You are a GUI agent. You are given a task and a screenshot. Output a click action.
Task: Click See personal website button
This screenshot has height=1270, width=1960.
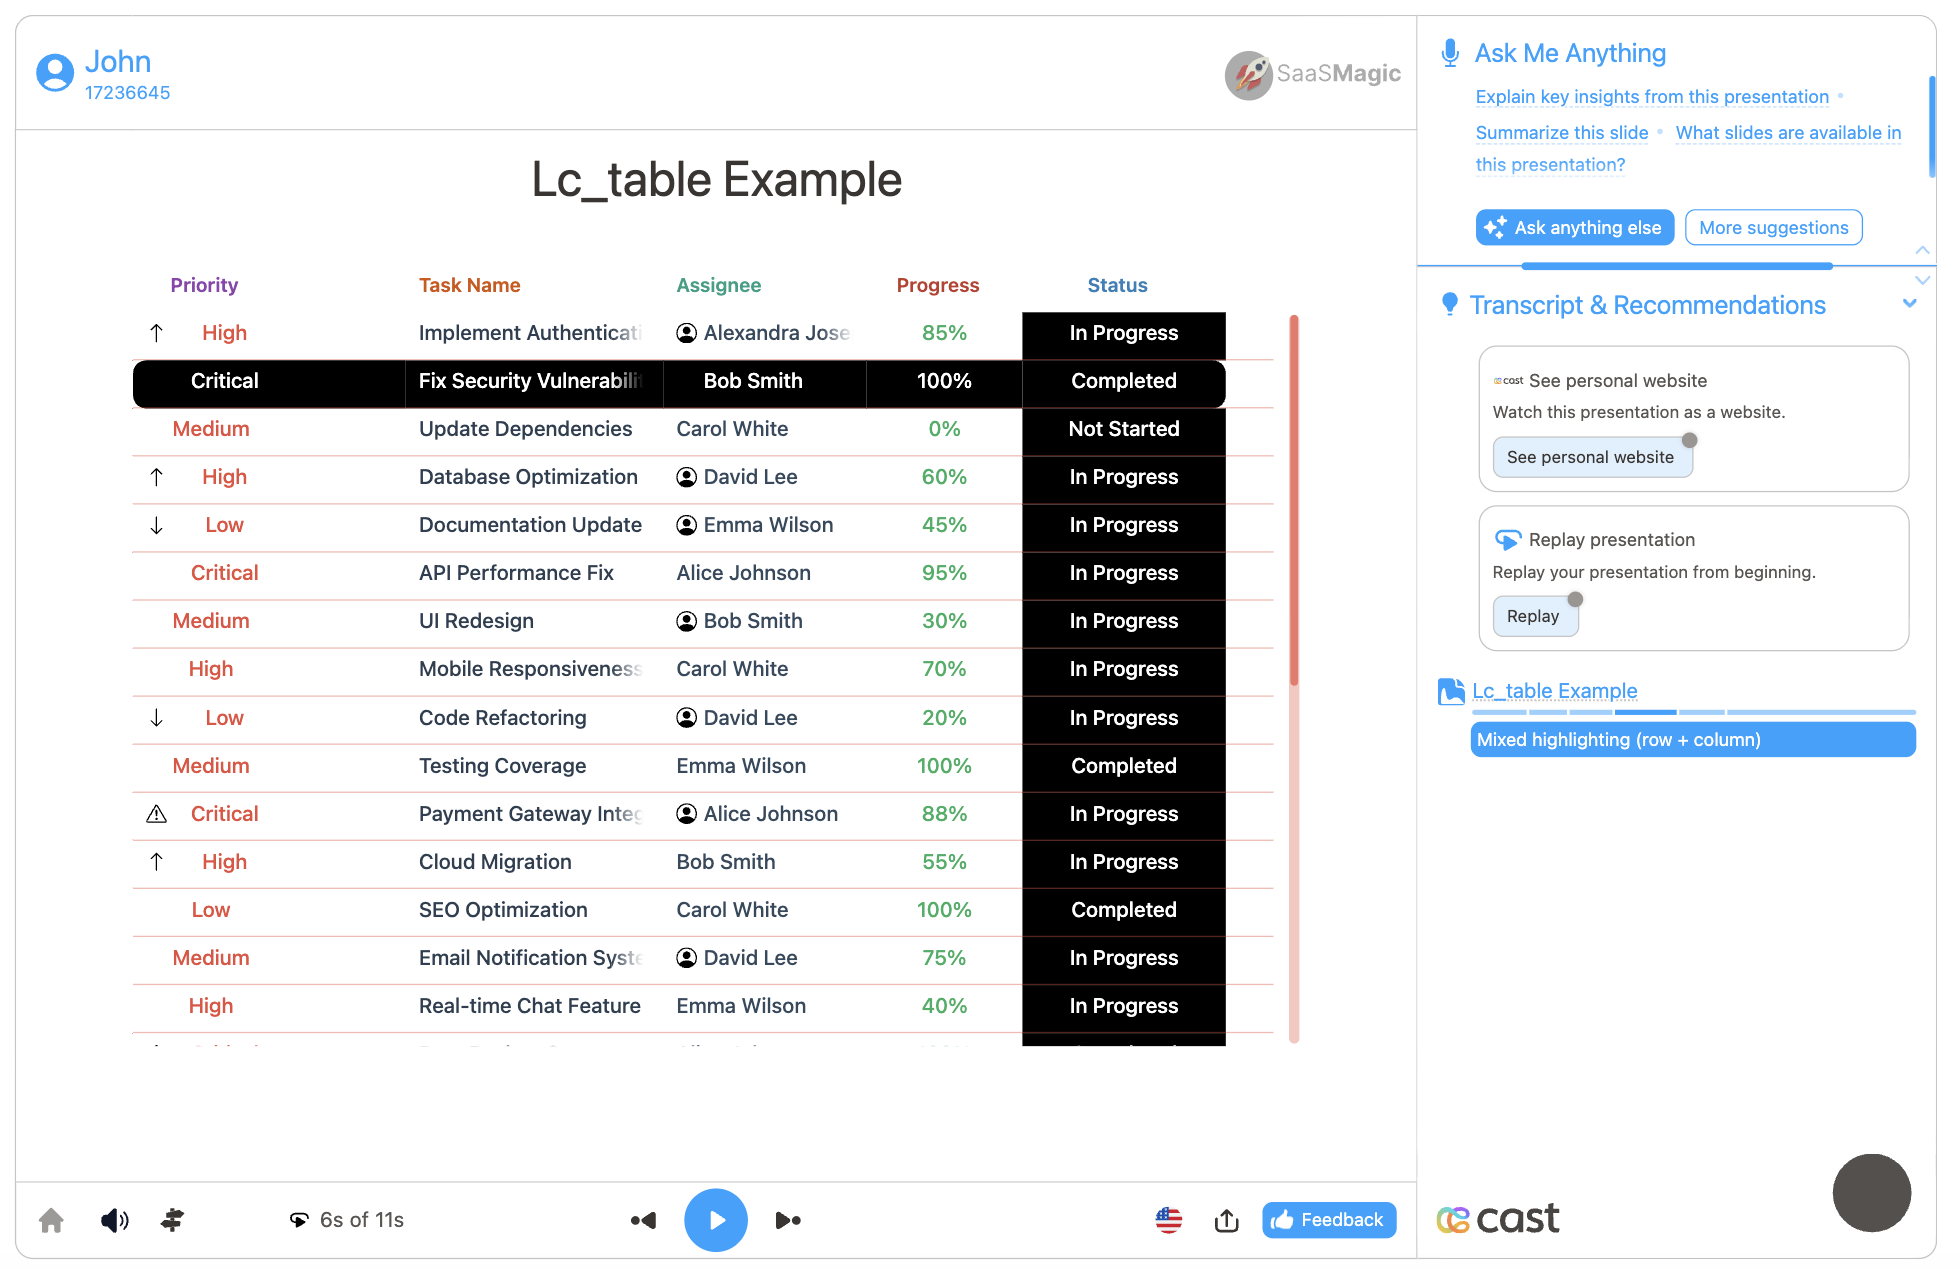coord(1590,457)
